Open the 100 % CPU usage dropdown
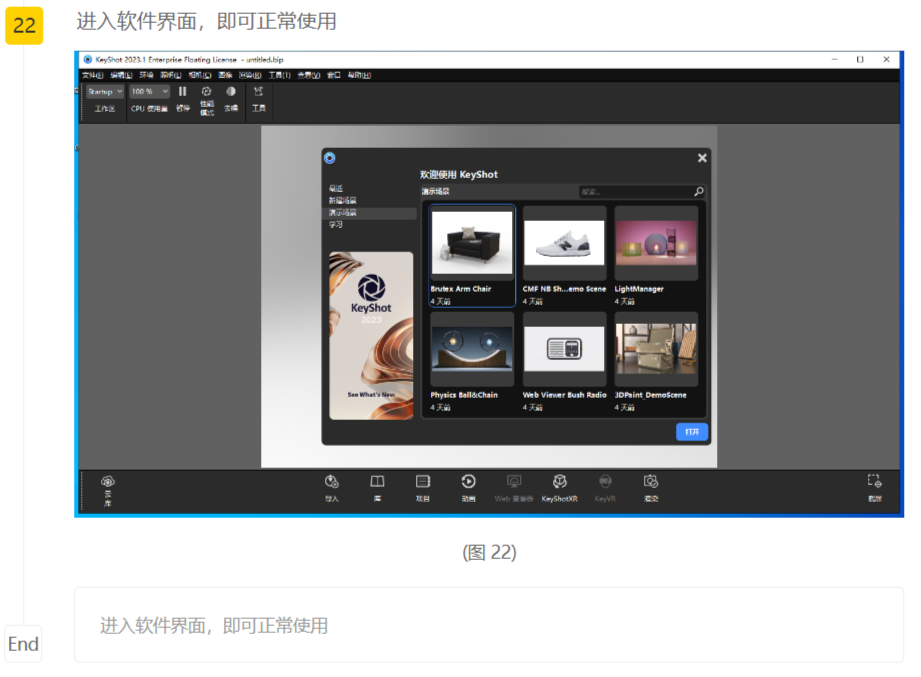 point(149,92)
